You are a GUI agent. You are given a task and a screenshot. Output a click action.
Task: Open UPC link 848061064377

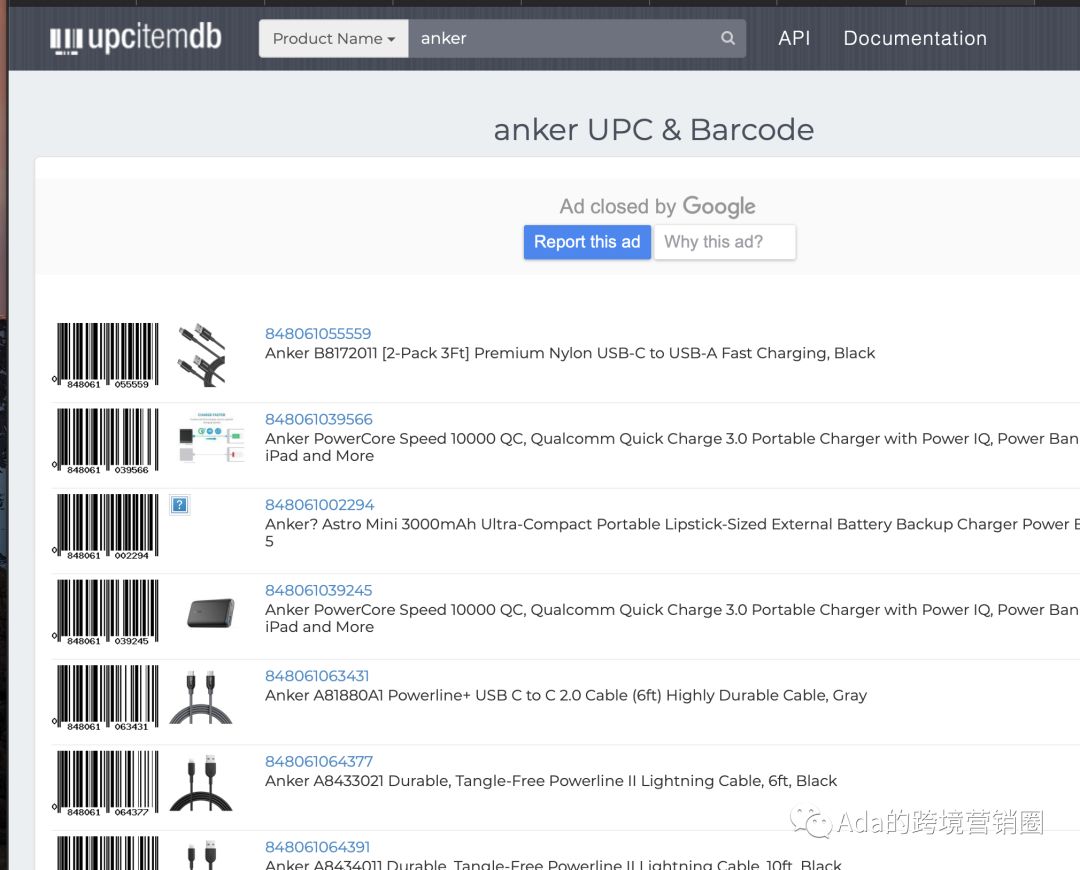coord(318,762)
